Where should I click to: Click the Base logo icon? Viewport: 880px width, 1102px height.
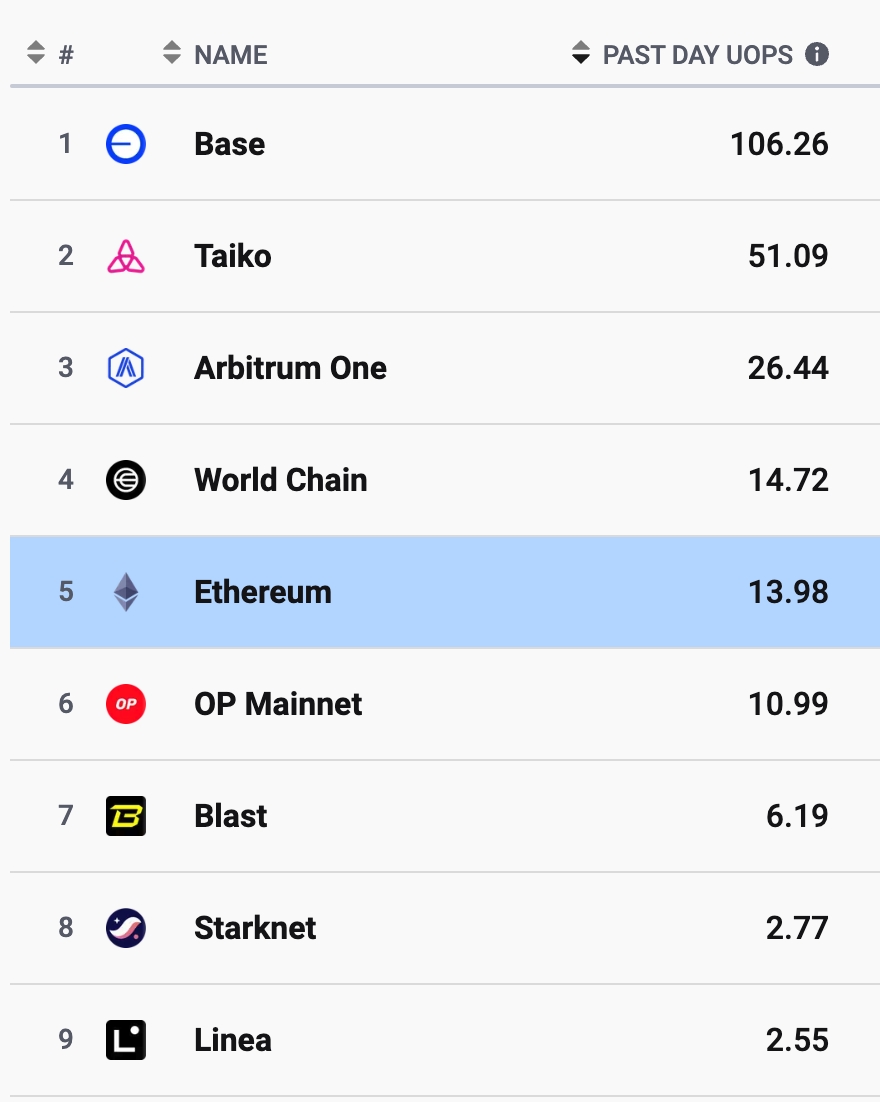(126, 144)
